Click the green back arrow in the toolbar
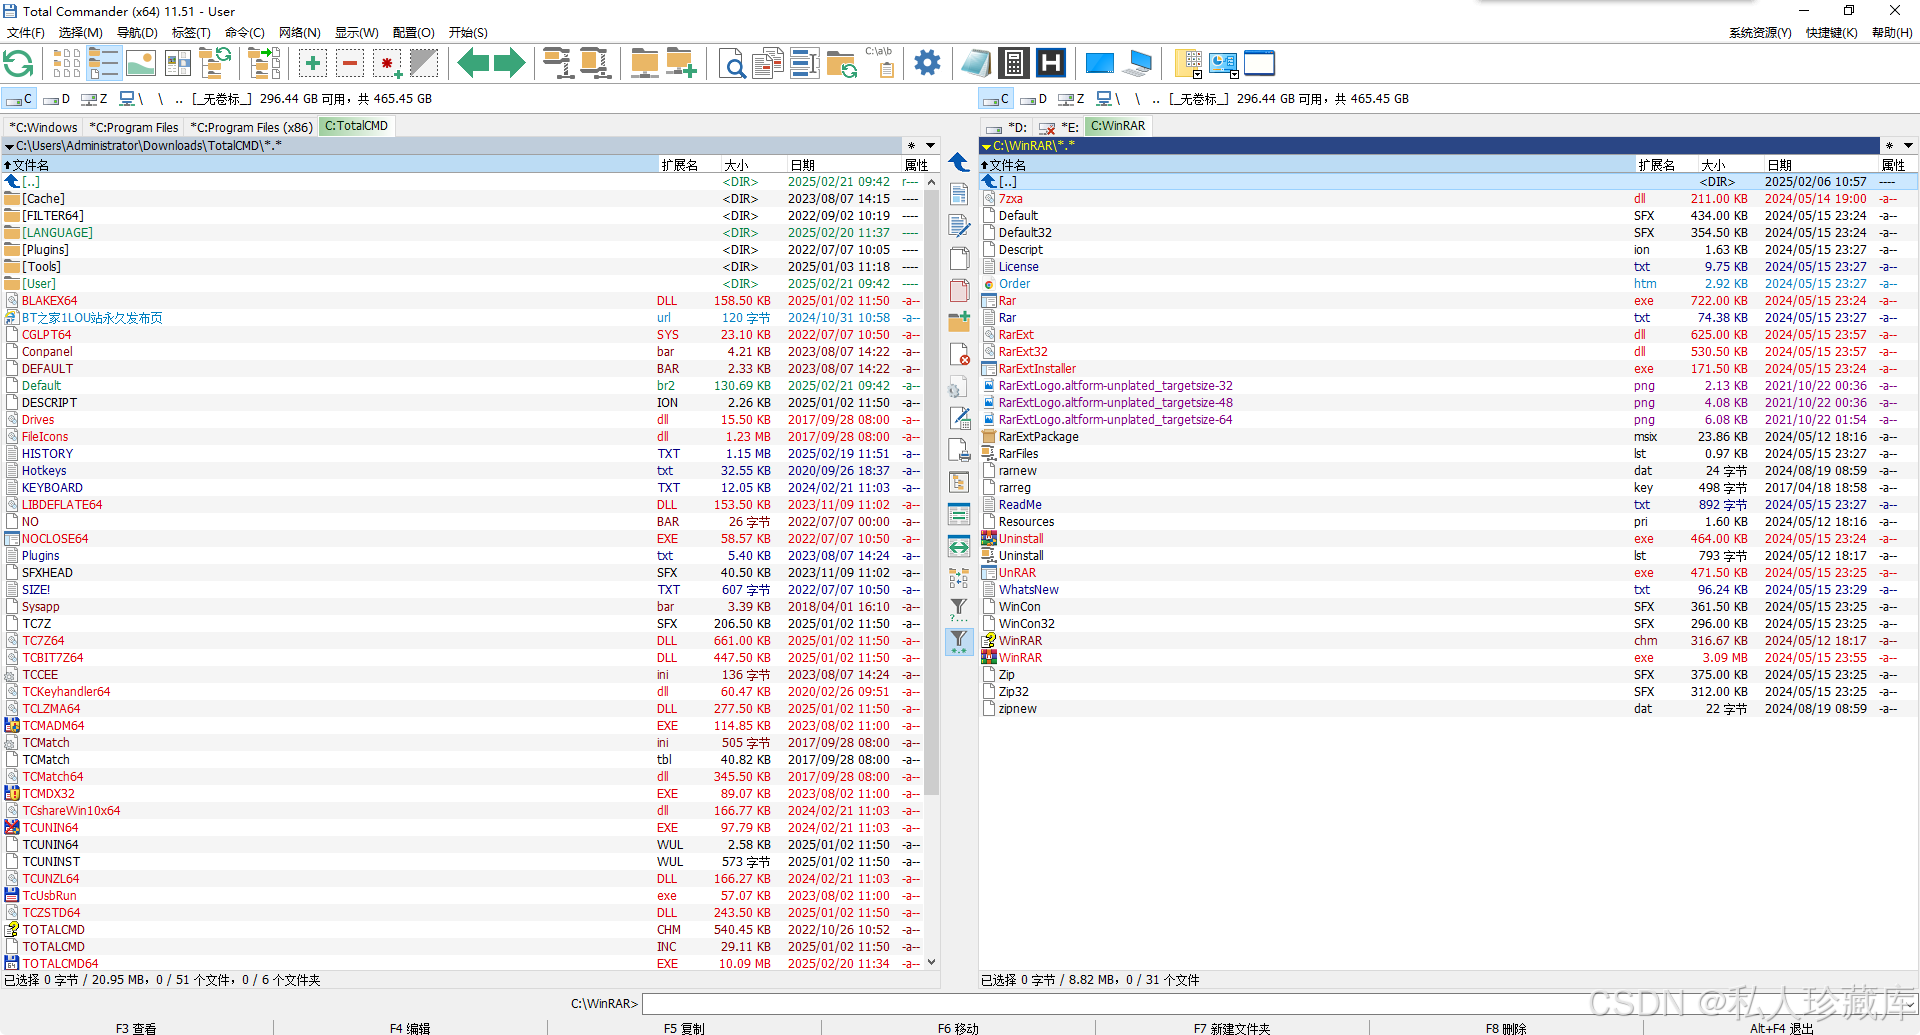 (473, 64)
